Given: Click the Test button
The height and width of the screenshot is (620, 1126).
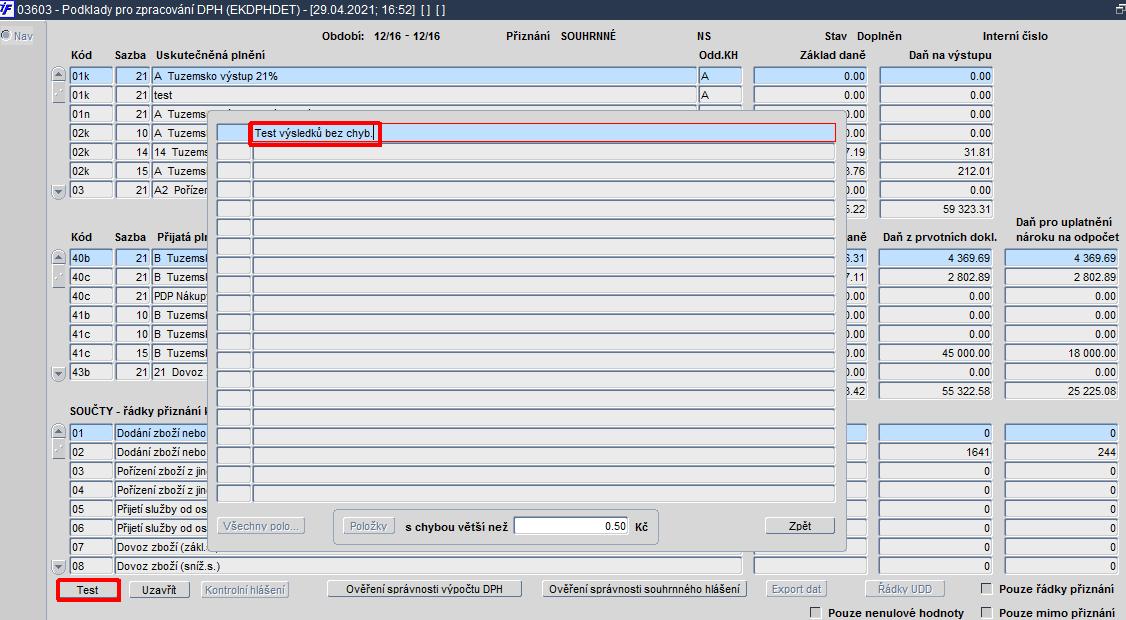Looking at the screenshot, I should click(88, 590).
